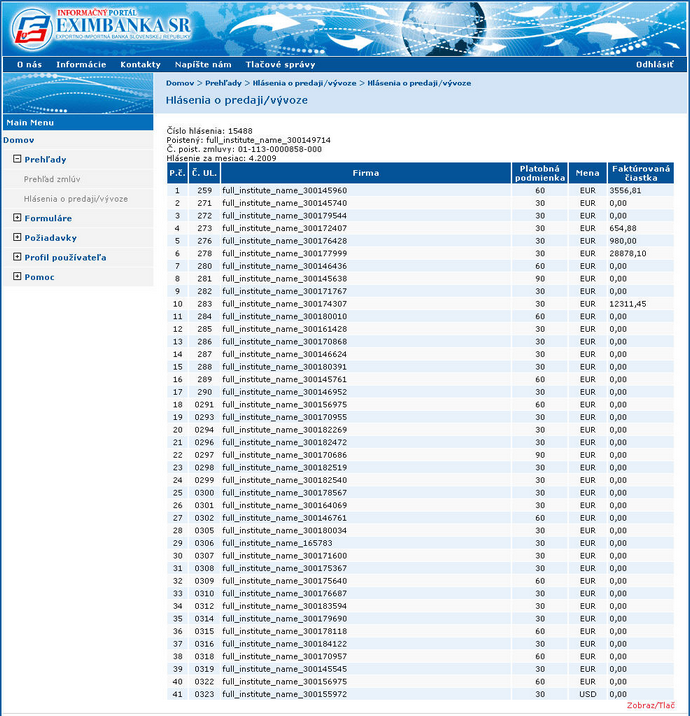Open the Tlačové správy menu item

pyautogui.click(x=280, y=64)
